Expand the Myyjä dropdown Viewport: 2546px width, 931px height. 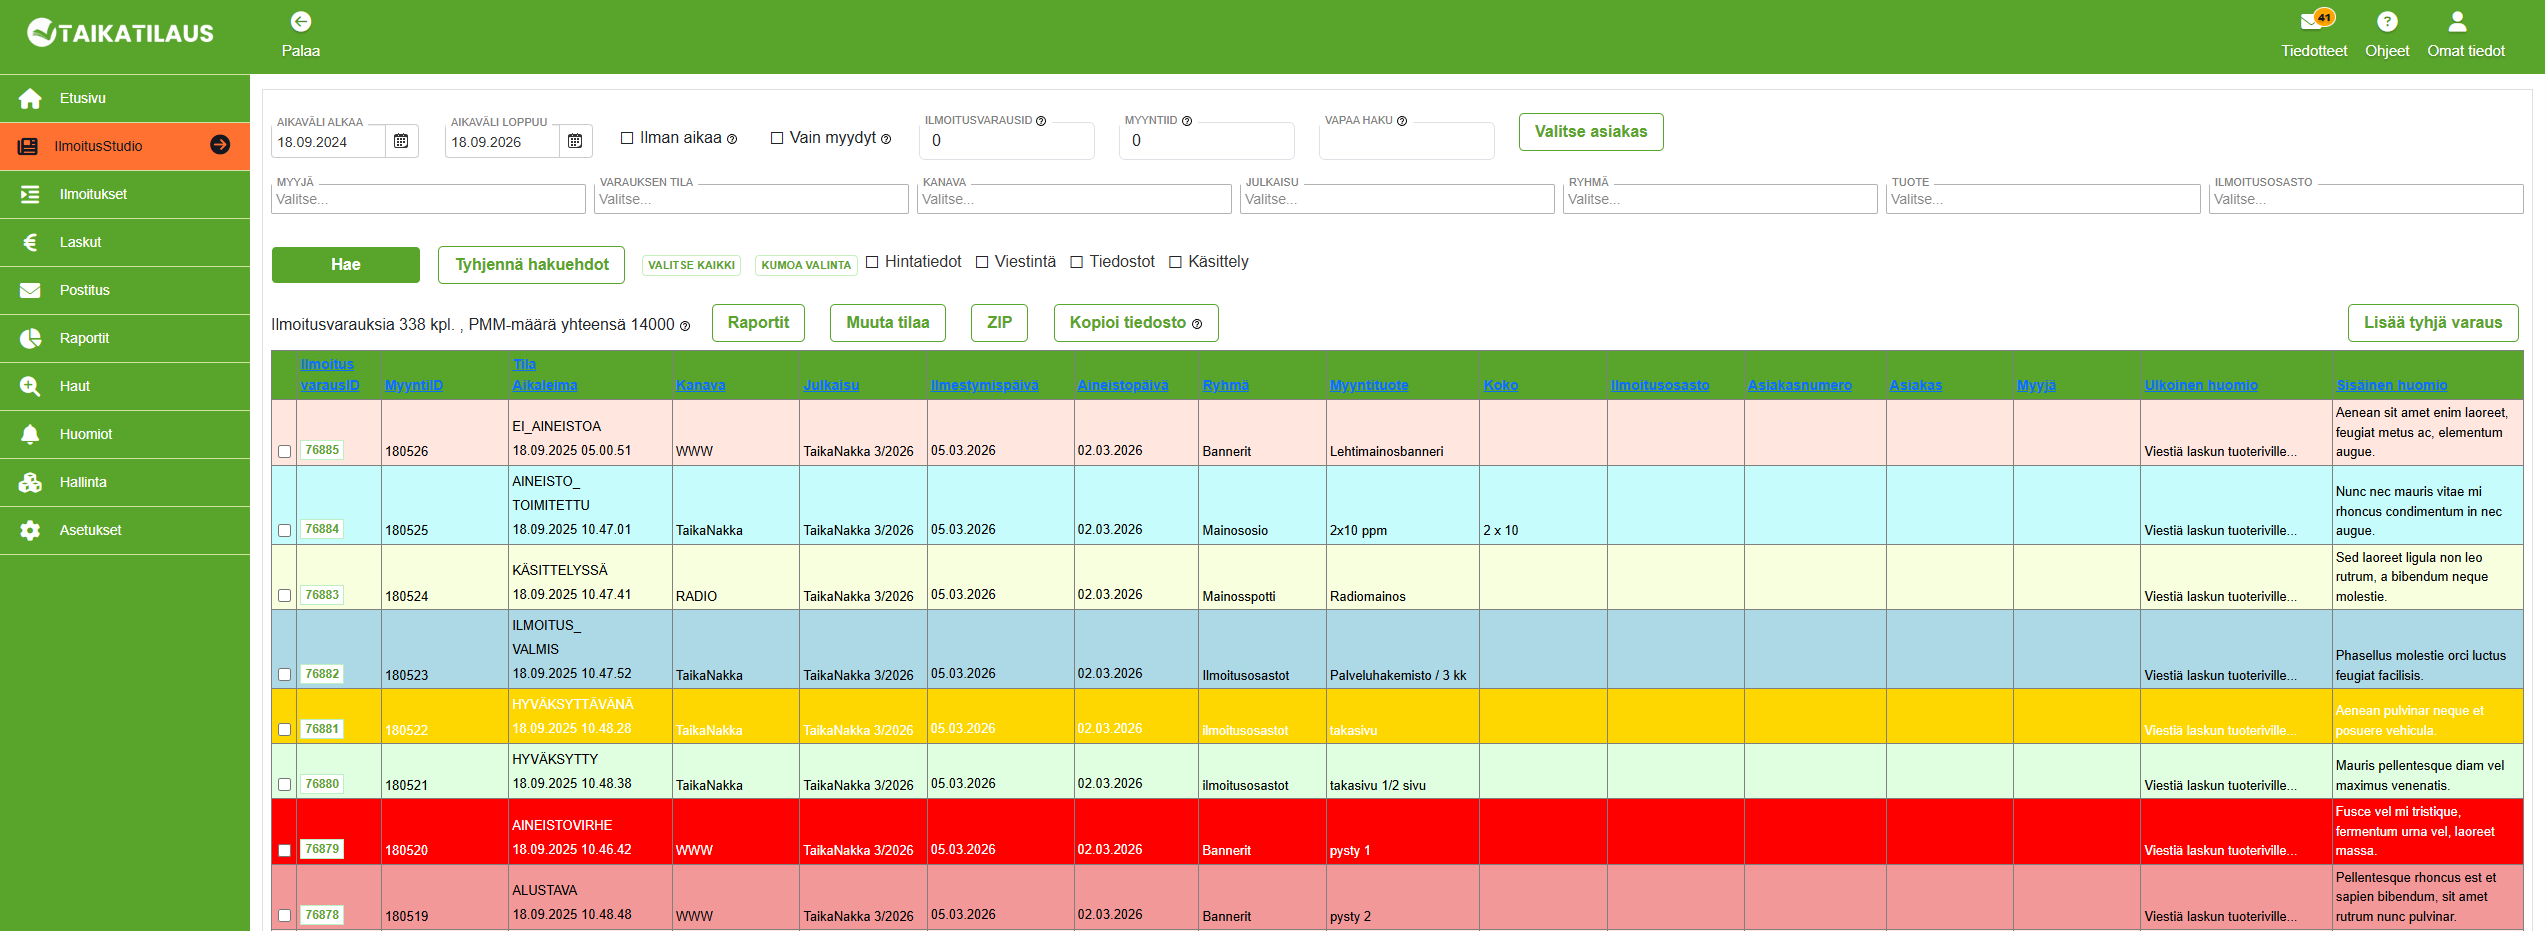click(x=428, y=200)
